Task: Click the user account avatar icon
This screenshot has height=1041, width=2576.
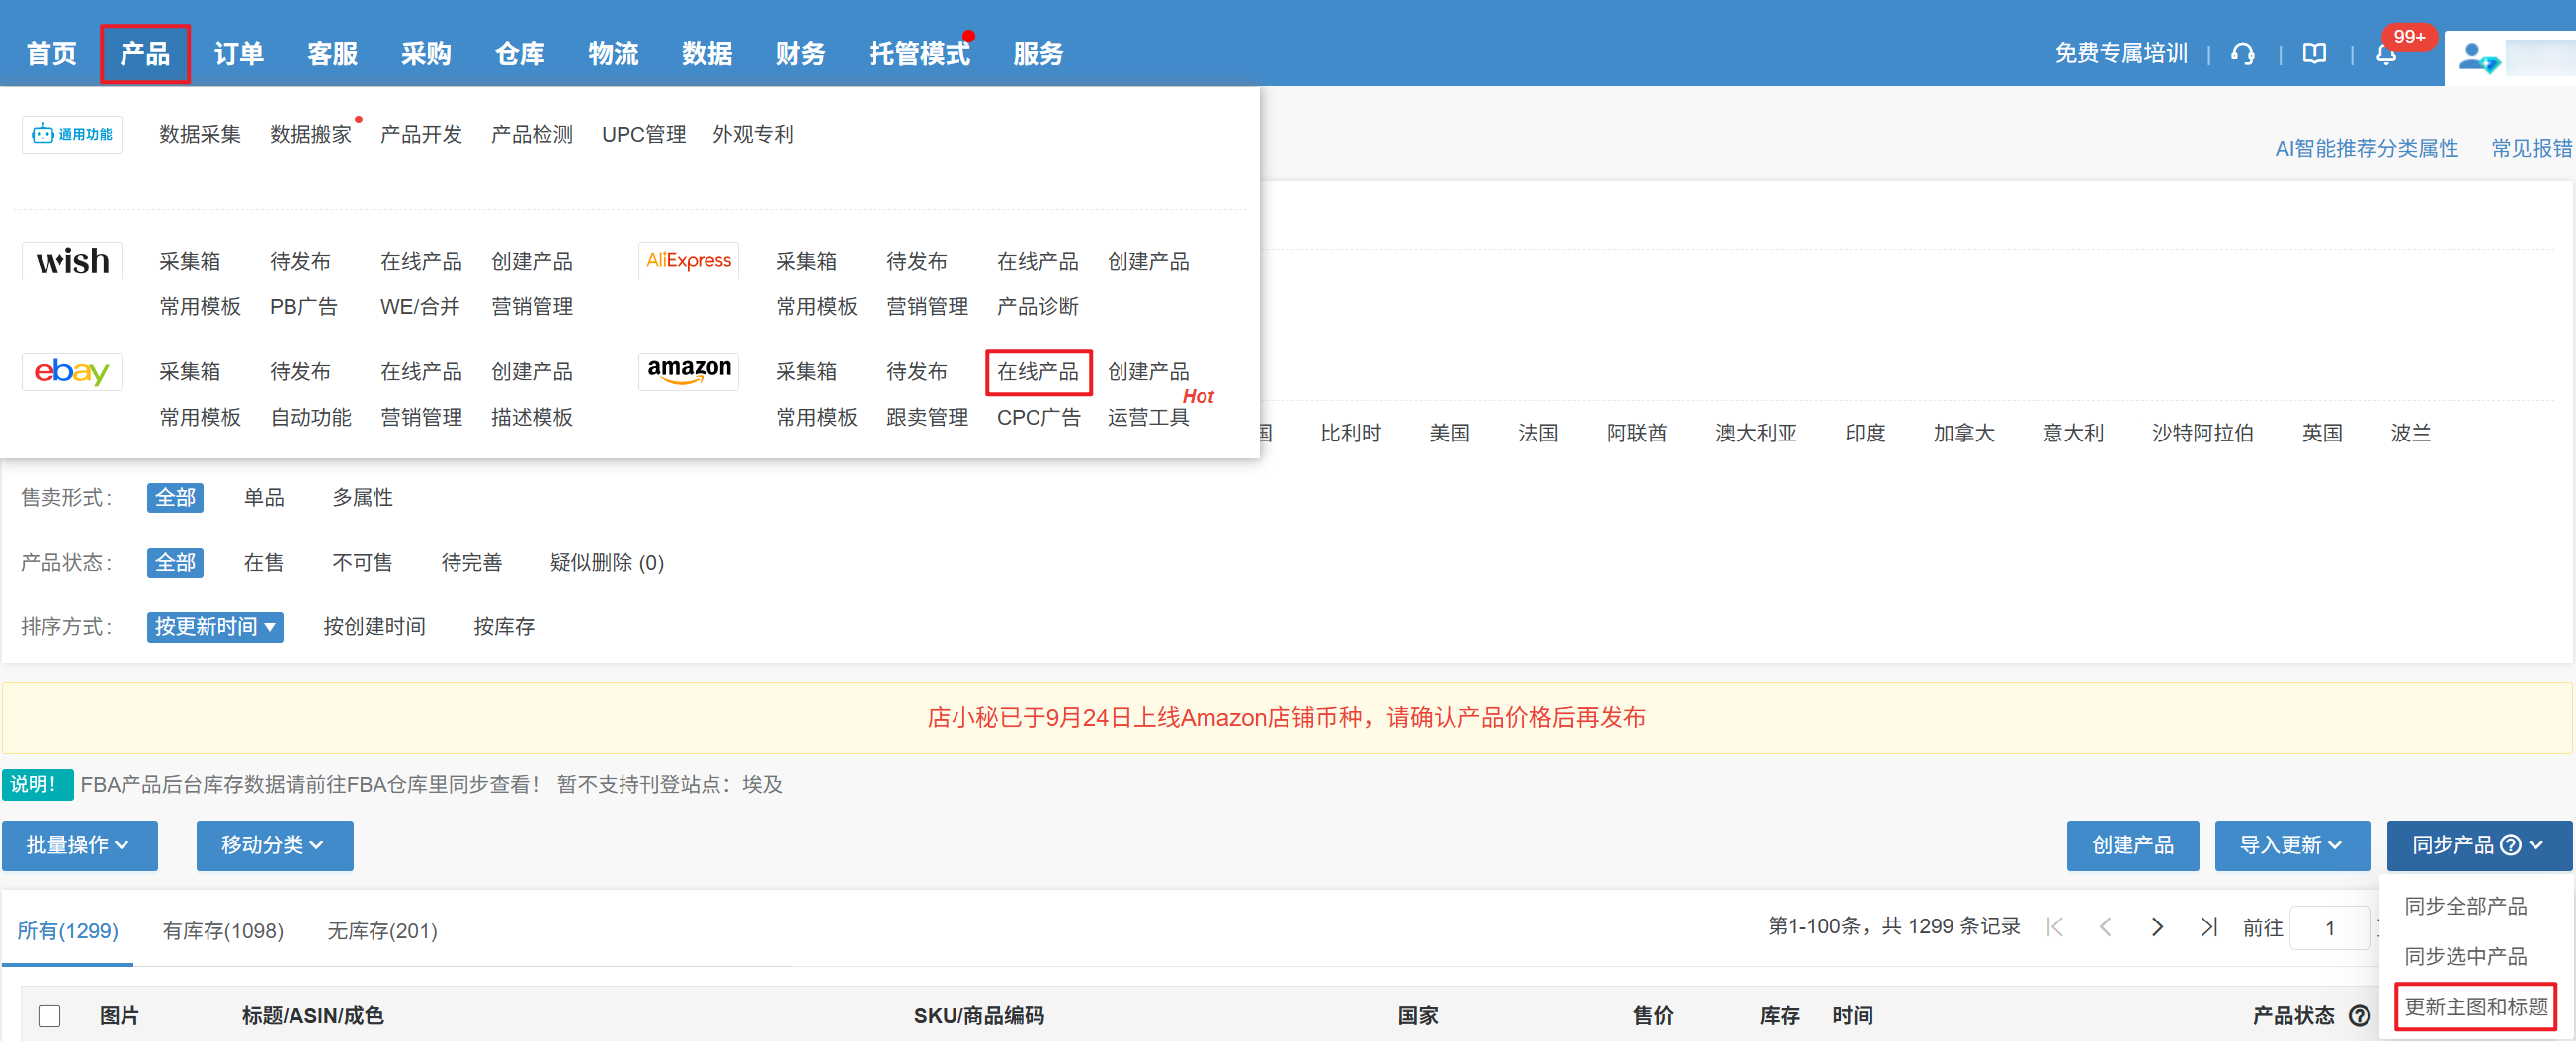Action: 2477,58
